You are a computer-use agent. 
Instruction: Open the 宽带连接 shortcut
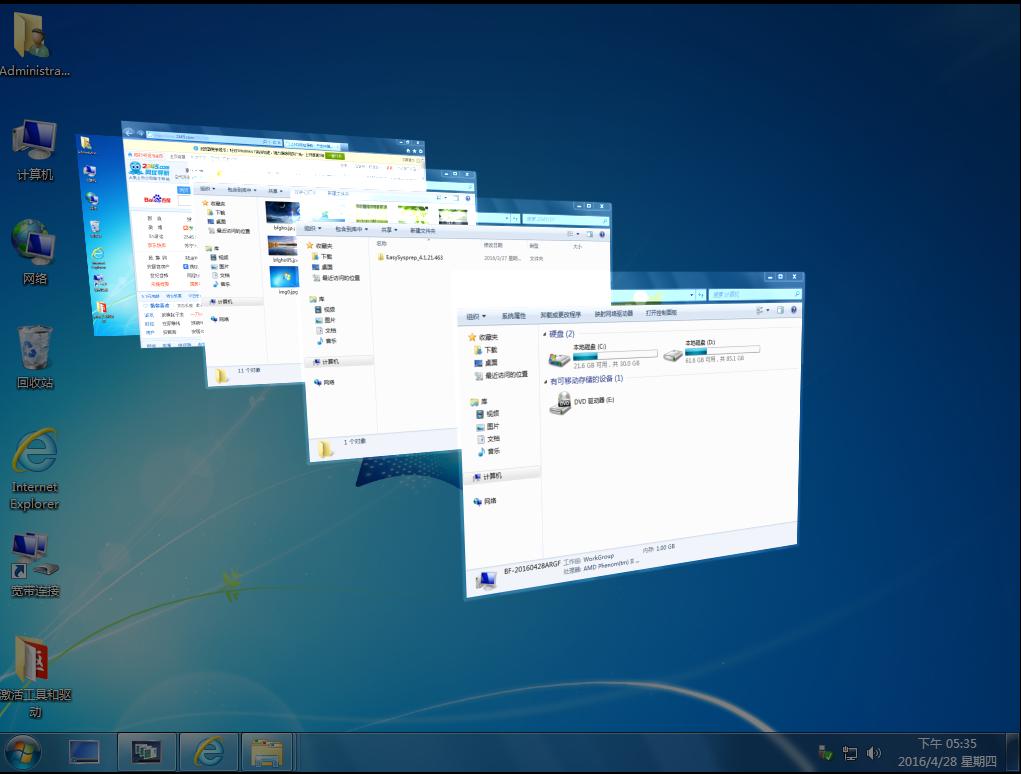[x=35, y=564]
